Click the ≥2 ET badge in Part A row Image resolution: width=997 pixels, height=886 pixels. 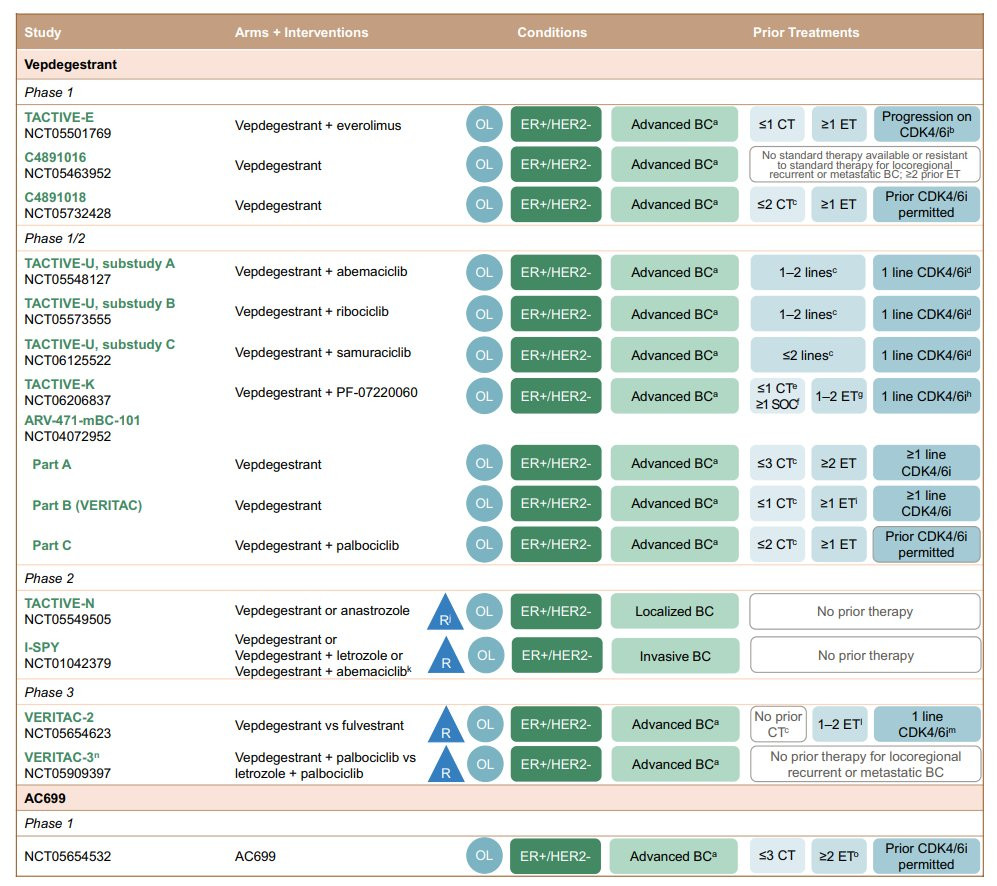[x=838, y=463]
